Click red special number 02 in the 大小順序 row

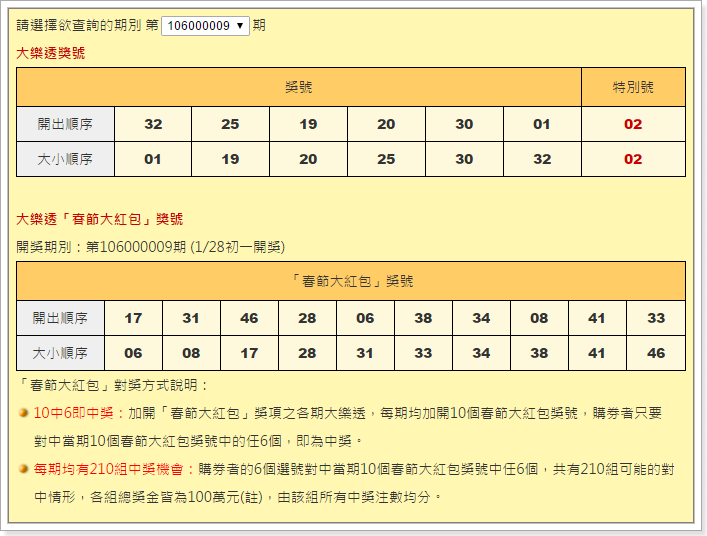[633, 159]
